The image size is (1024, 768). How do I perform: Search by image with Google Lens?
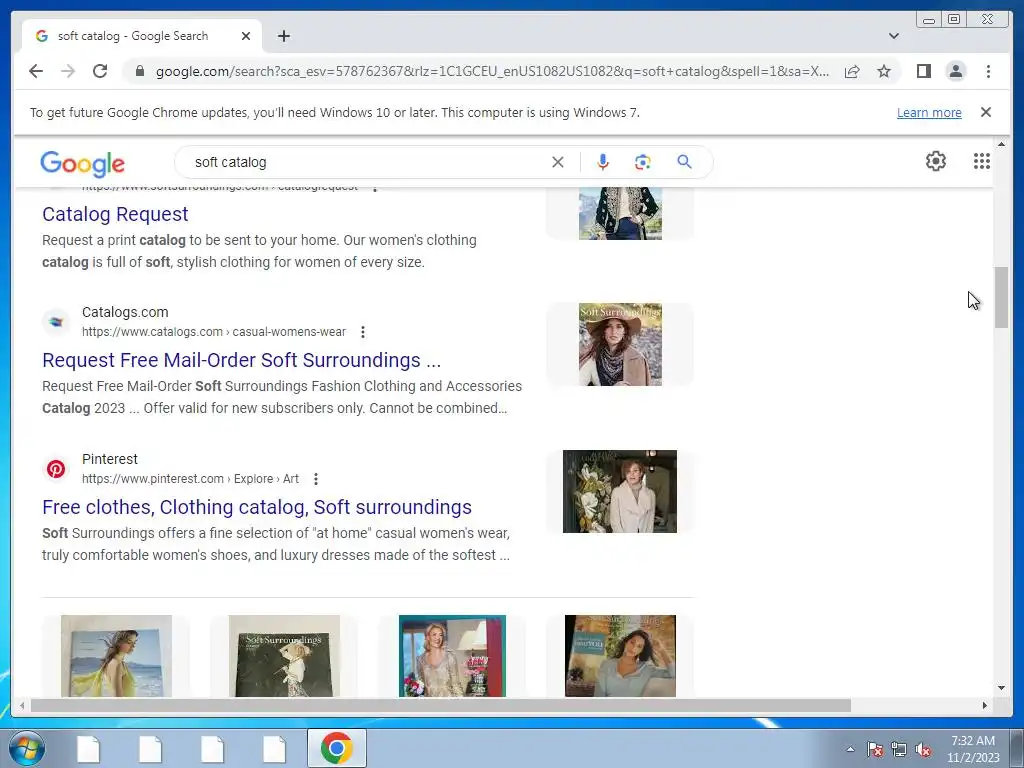[x=643, y=162]
